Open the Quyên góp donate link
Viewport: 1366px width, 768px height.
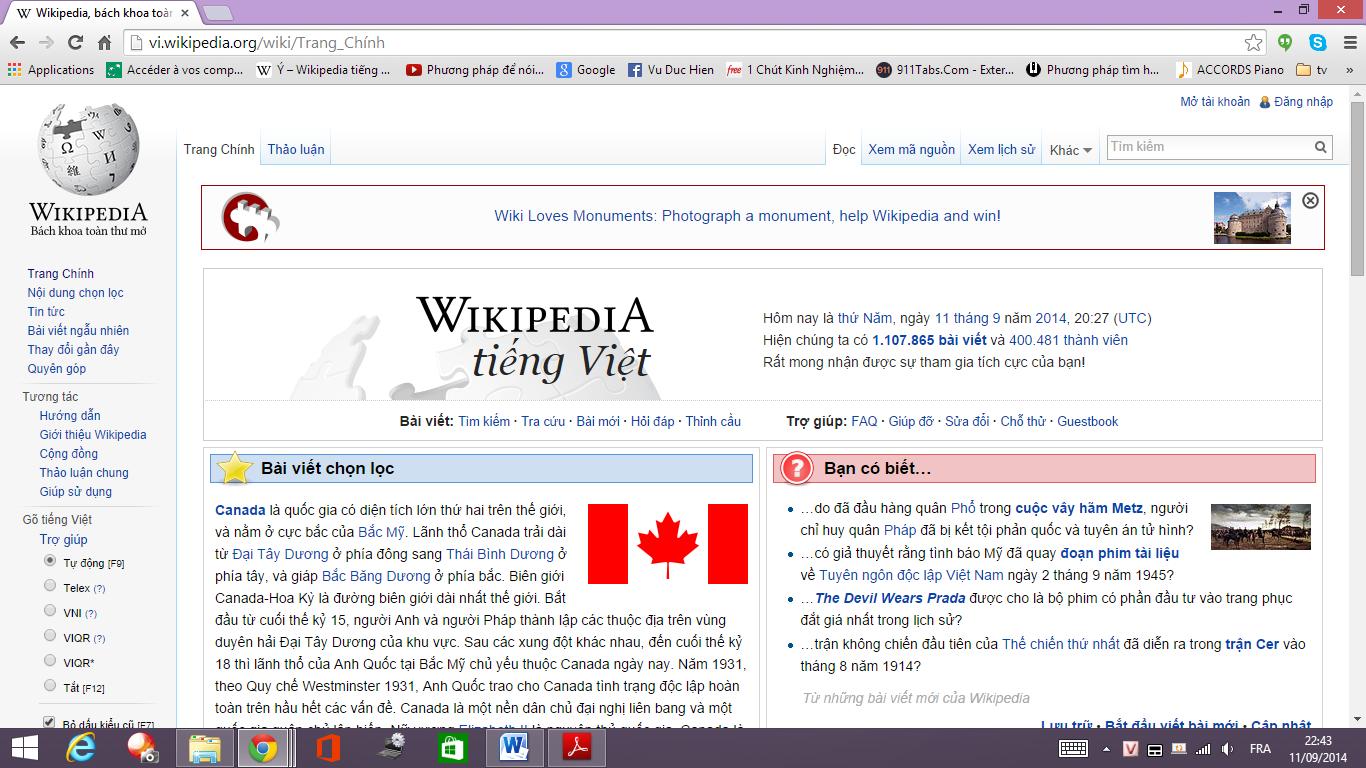coord(56,369)
